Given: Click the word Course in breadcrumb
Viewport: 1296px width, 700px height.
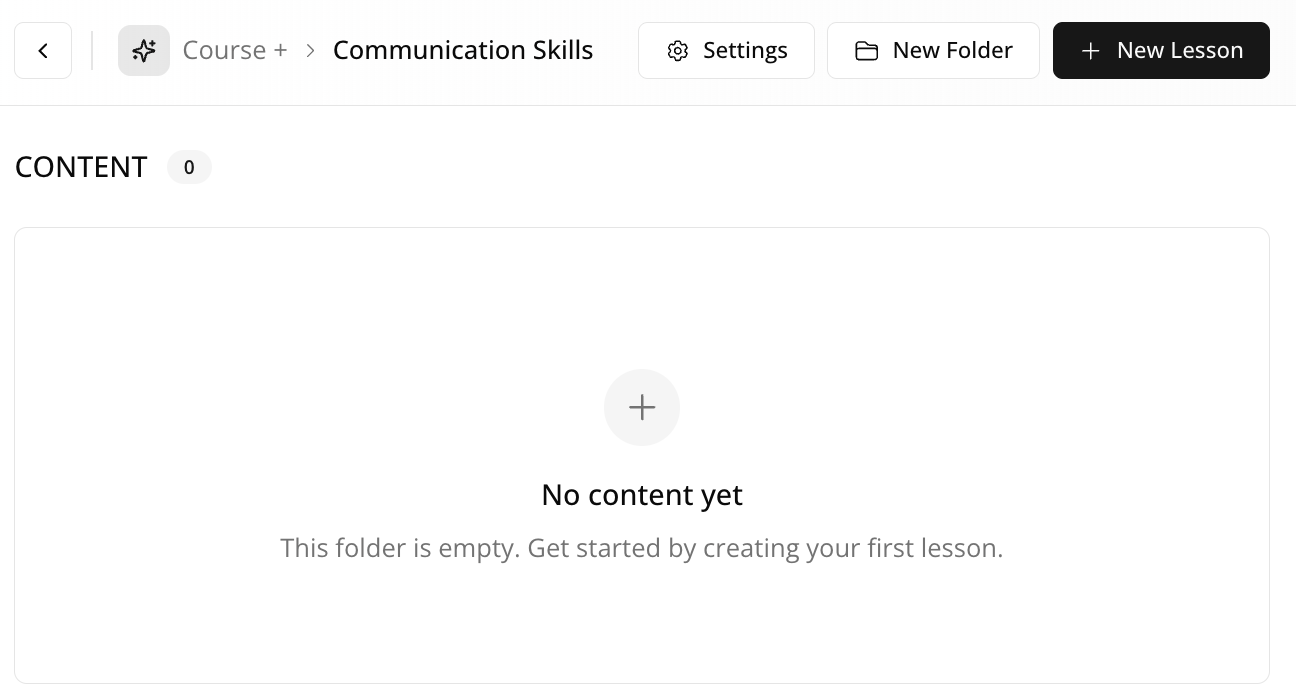Looking at the screenshot, I should coord(224,50).
